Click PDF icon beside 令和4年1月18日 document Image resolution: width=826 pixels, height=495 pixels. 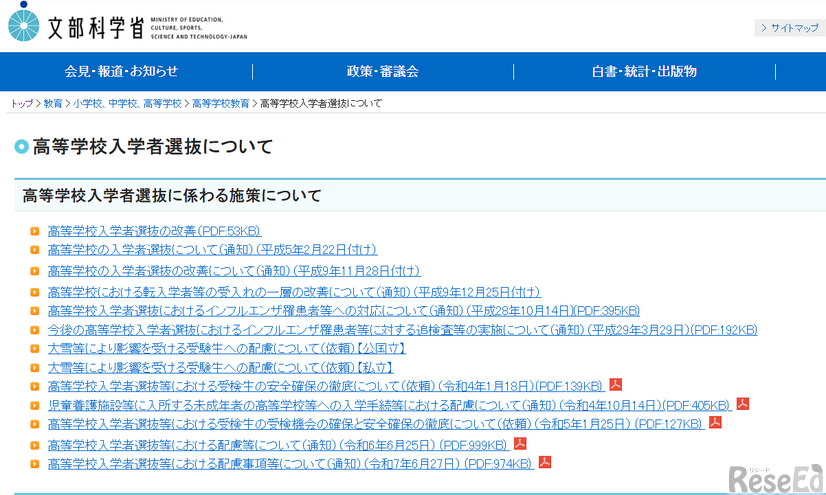tap(617, 385)
